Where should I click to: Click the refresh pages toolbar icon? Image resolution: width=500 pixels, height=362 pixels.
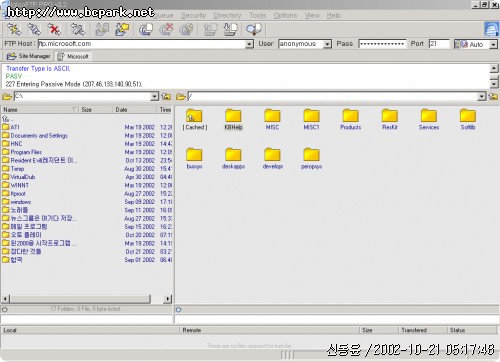(x=146, y=29)
